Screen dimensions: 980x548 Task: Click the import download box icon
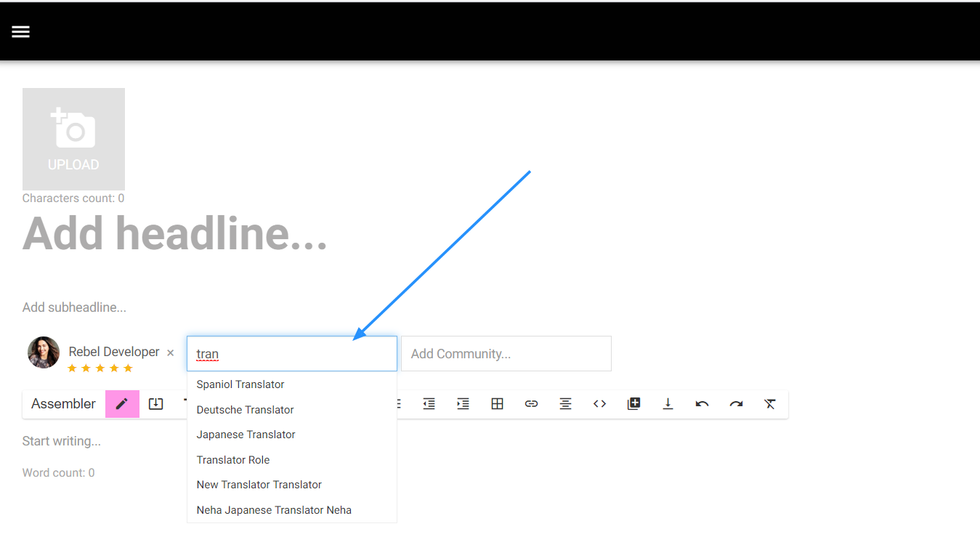pyautogui.click(x=156, y=404)
